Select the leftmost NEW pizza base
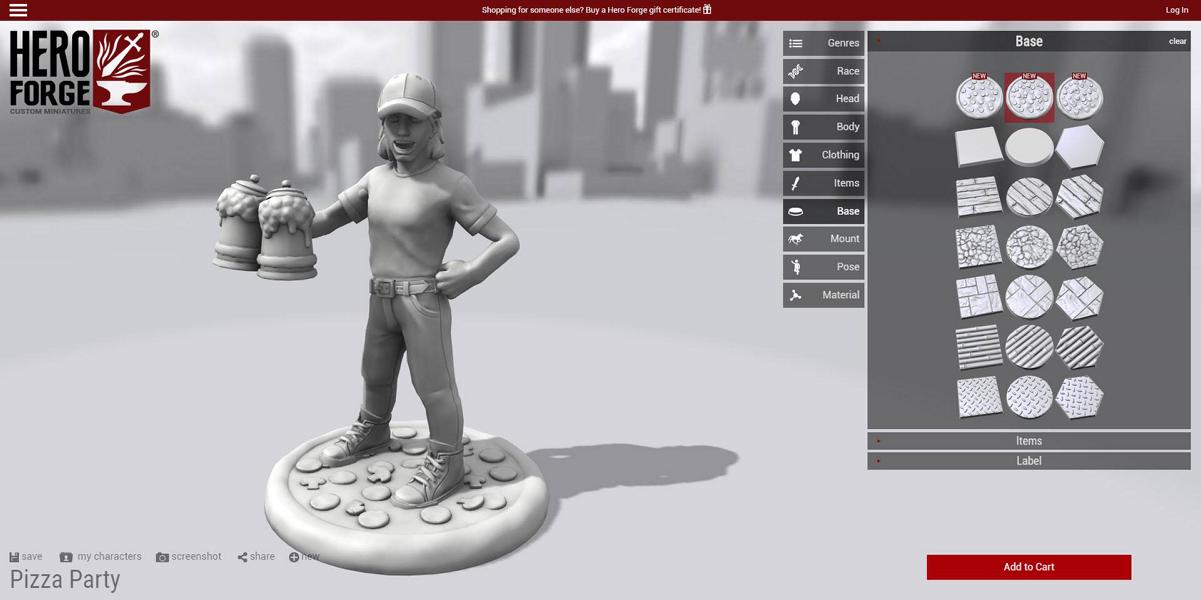1201x600 pixels. tap(979, 98)
